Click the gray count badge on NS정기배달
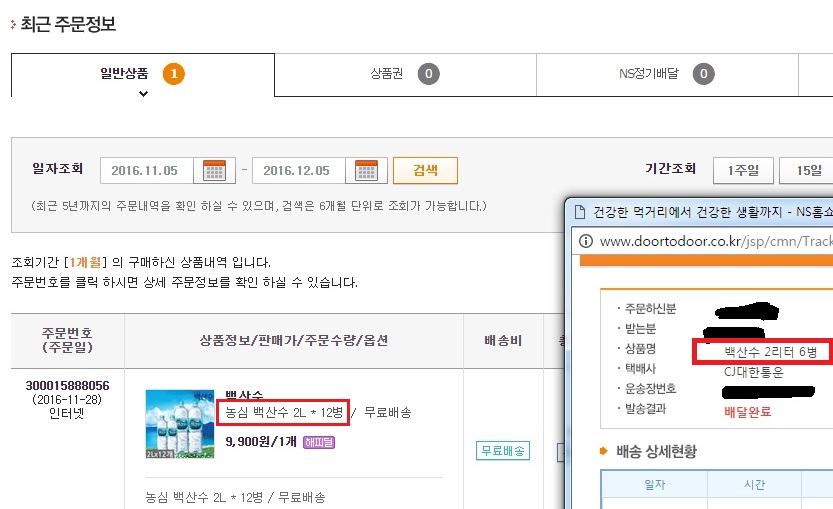 point(704,73)
